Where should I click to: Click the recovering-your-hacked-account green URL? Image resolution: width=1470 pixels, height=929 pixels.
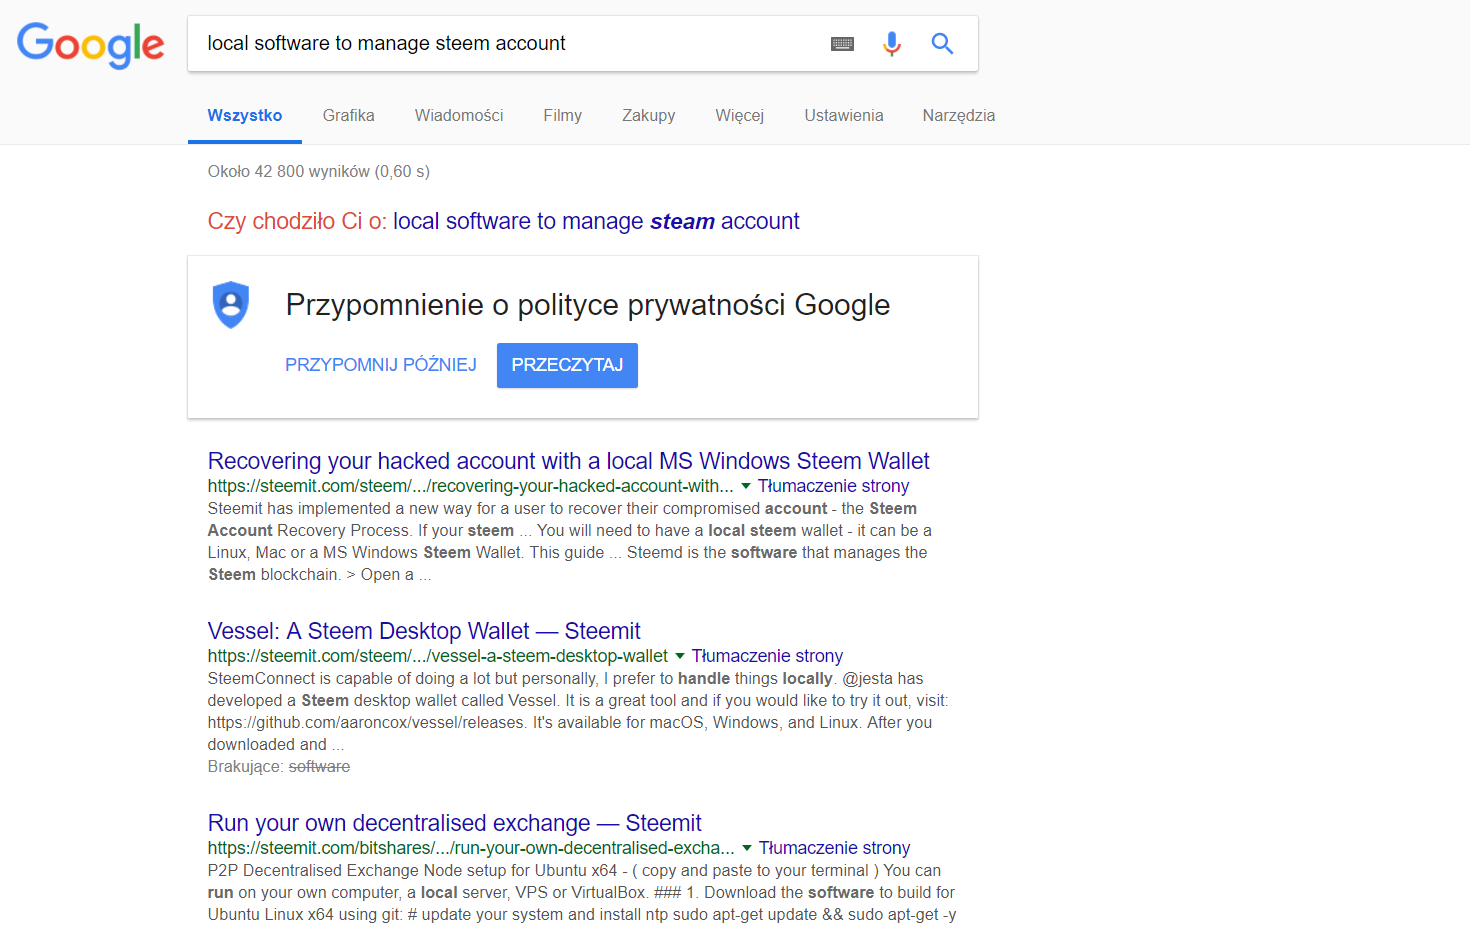tap(471, 486)
